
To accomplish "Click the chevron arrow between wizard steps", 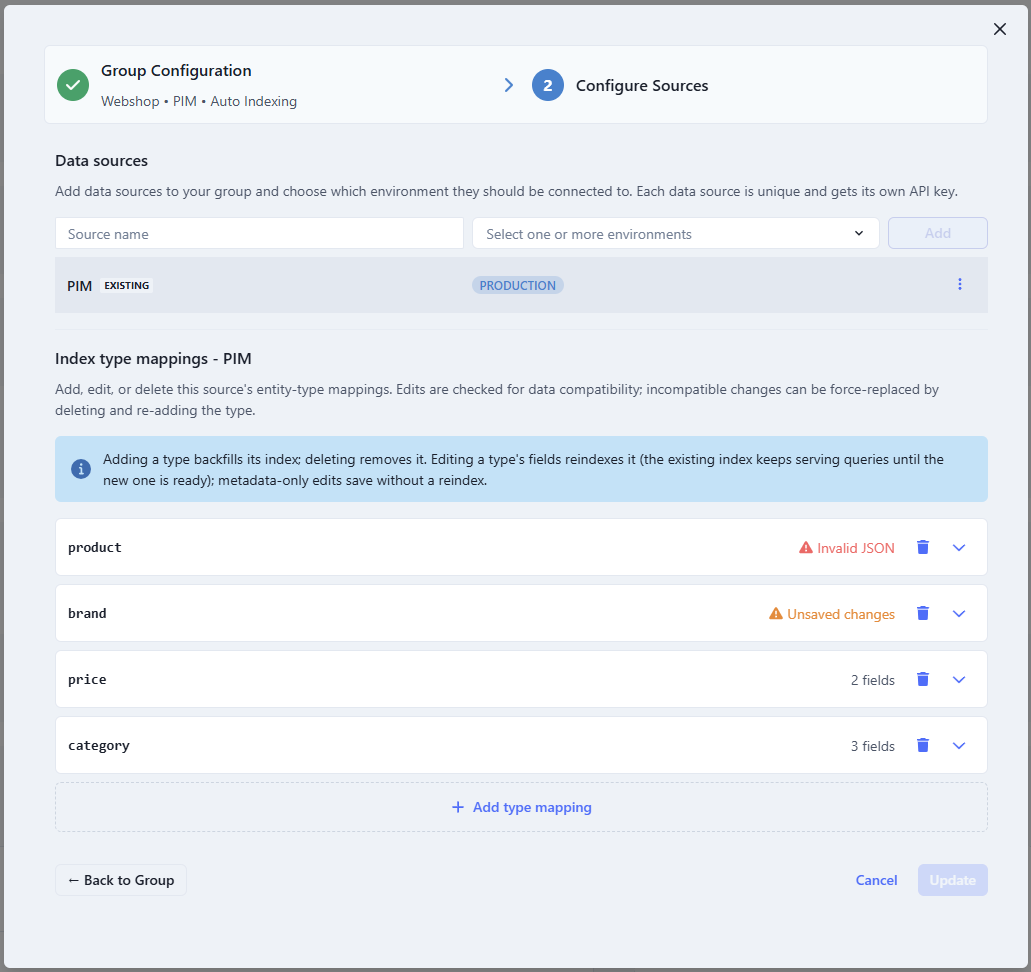I will click(x=508, y=85).
